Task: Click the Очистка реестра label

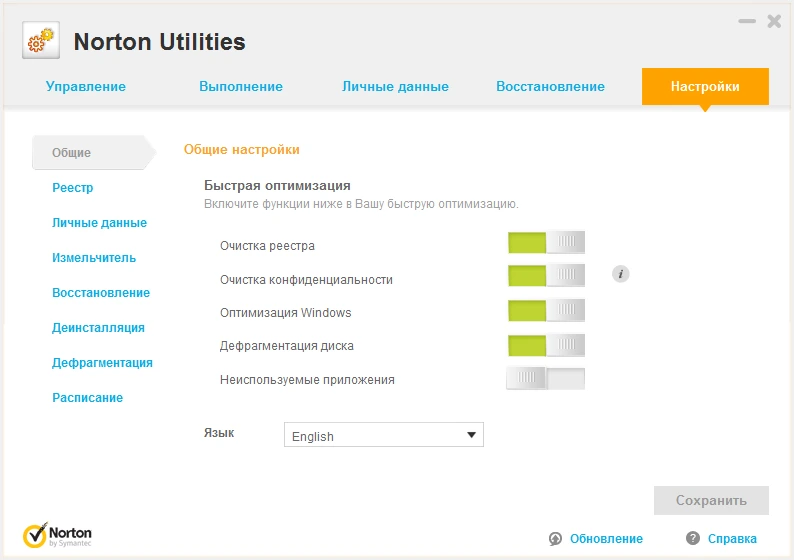Action: pyautogui.click(x=267, y=246)
